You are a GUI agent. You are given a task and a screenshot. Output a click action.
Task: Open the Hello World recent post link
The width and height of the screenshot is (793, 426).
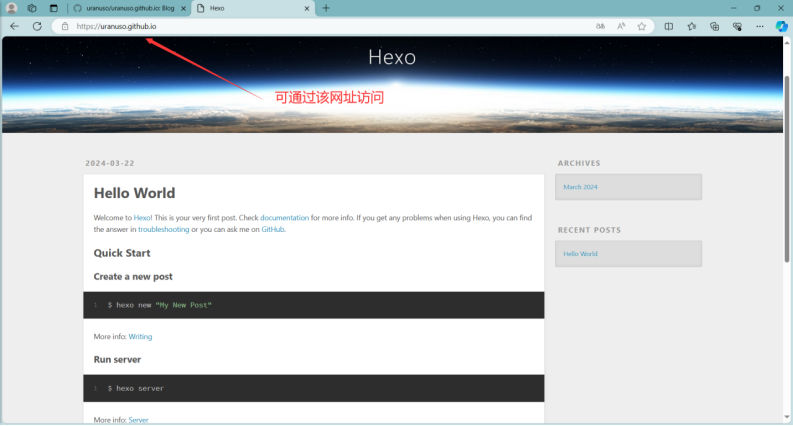[x=580, y=254]
